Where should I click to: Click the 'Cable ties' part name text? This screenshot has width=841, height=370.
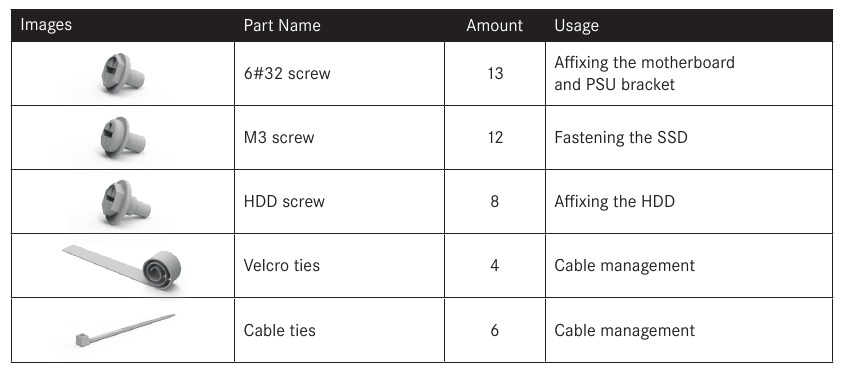pos(279,330)
